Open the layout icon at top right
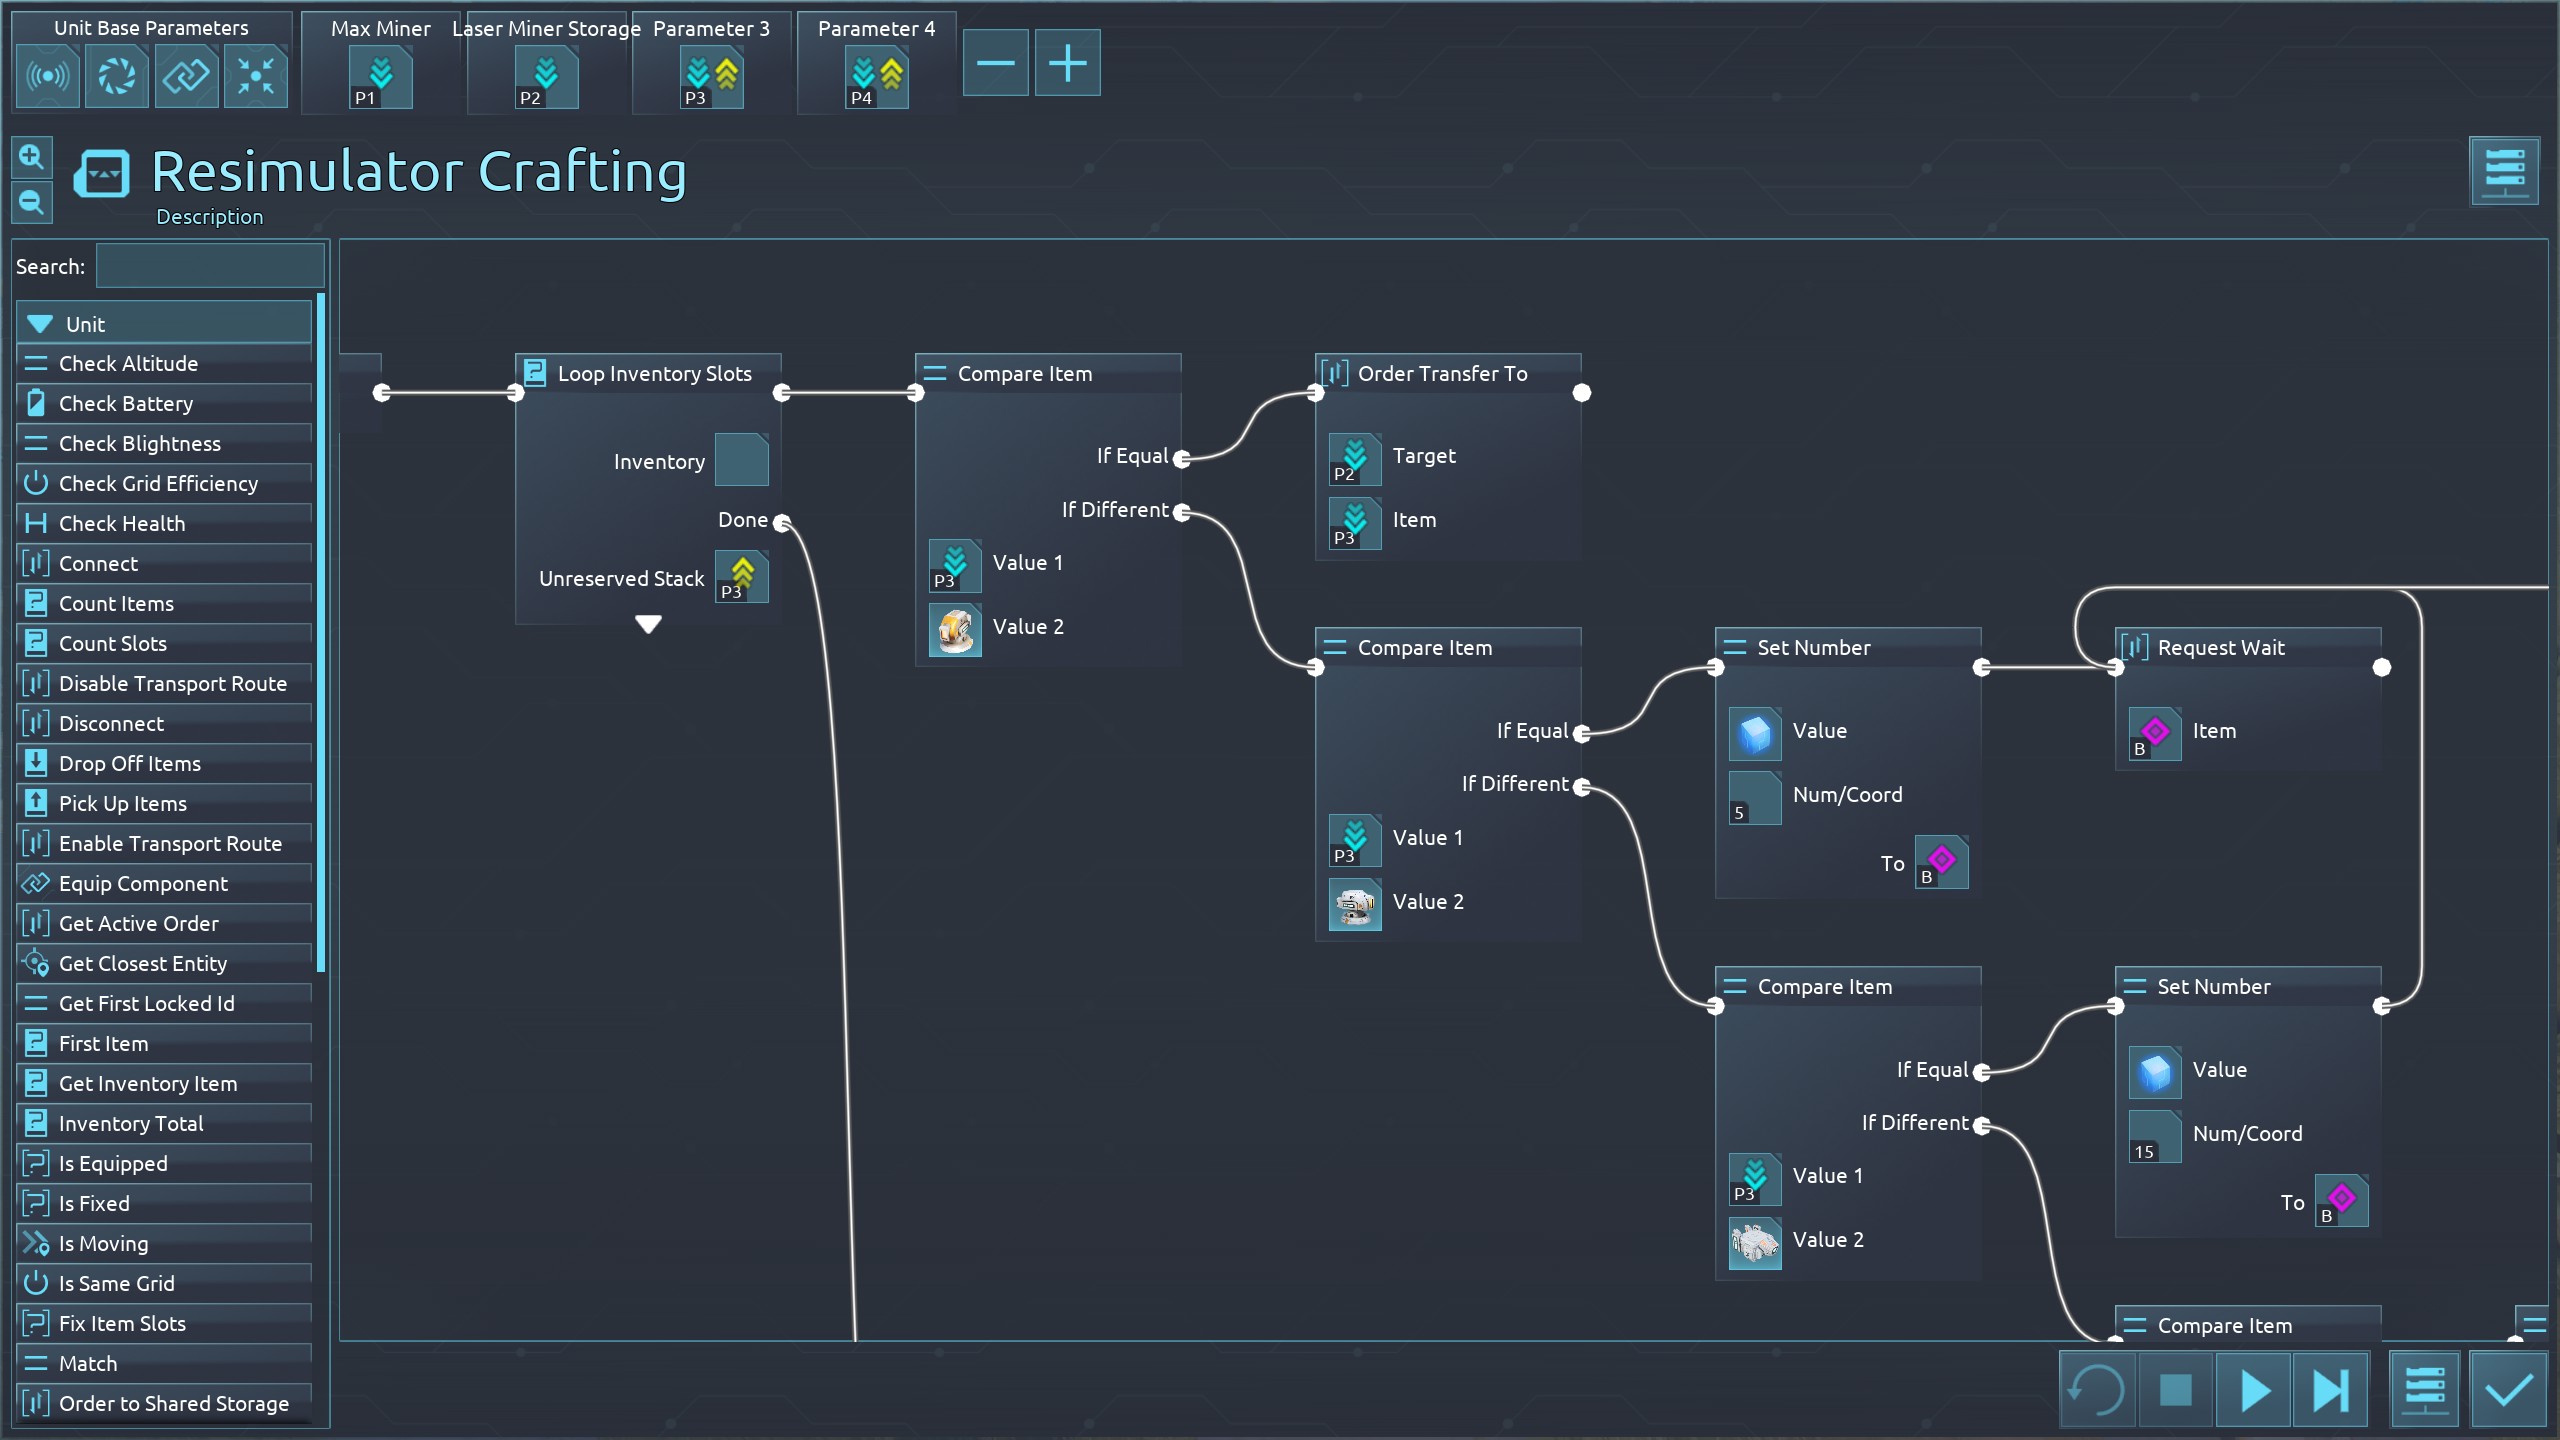Image resolution: width=2560 pixels, height=1440 pixels. [x=2503, y=172]
